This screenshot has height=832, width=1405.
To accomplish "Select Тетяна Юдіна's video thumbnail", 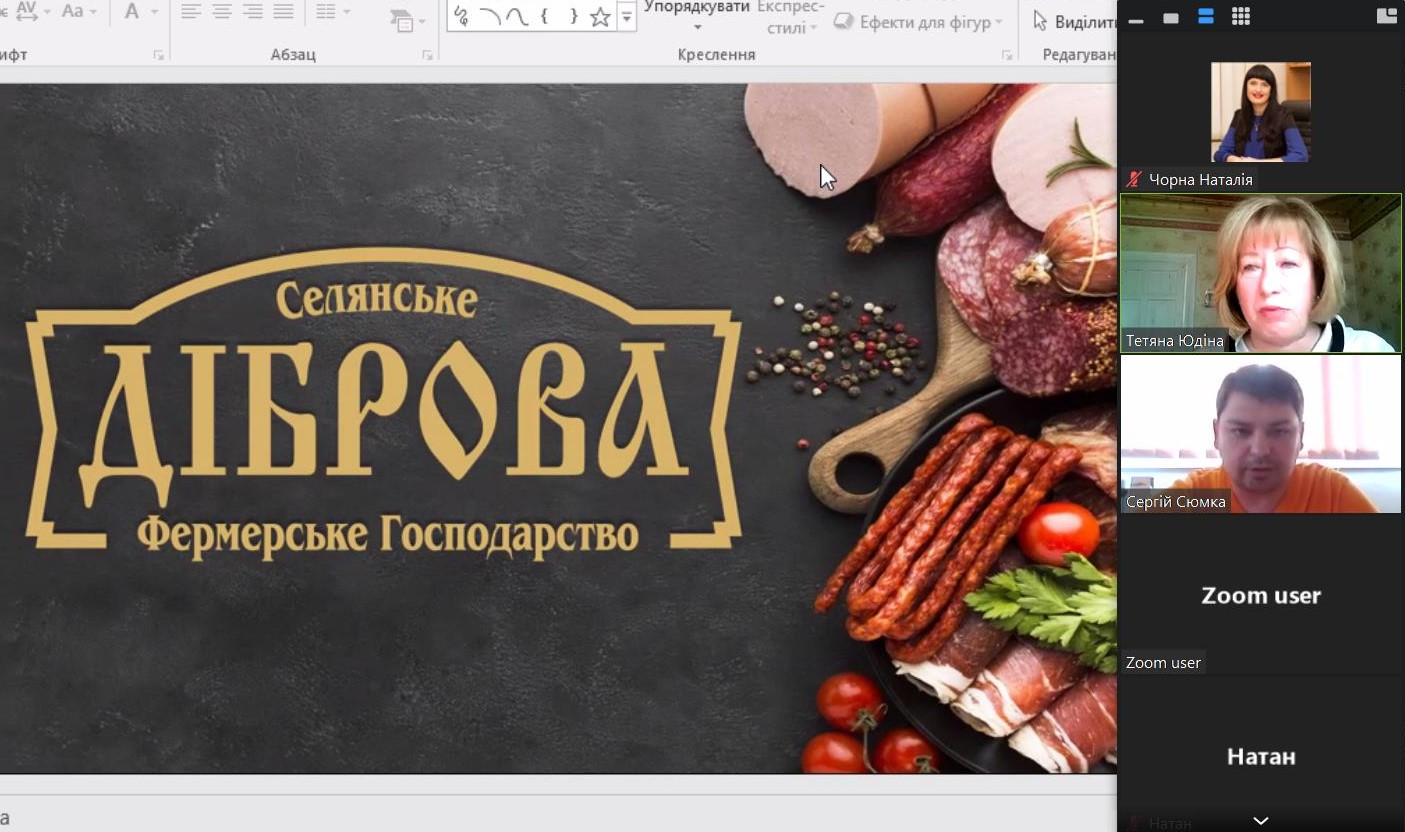I will [x=1260, y=273].
